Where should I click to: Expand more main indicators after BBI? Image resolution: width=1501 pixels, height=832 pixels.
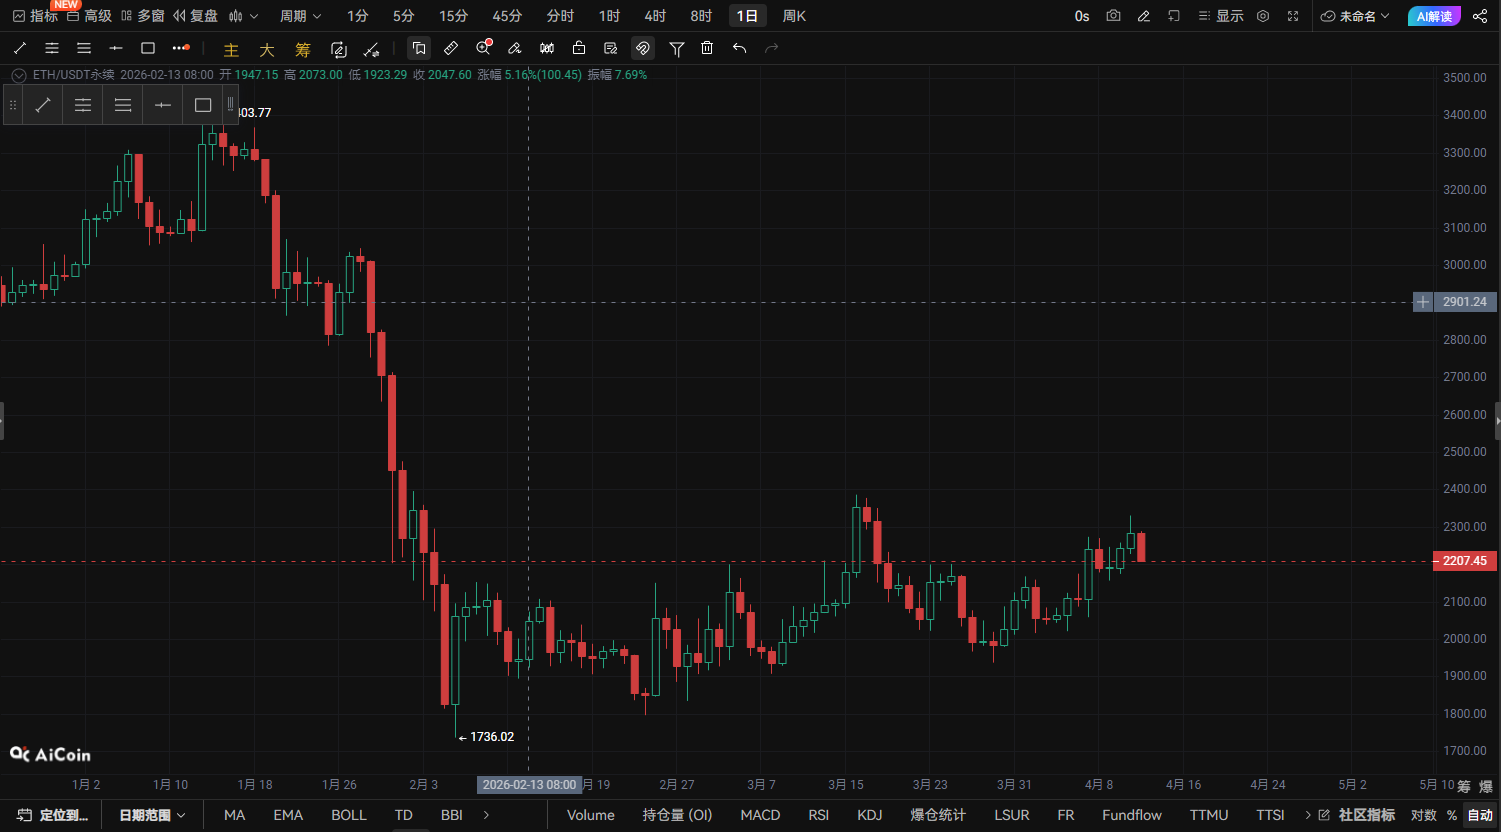tap(486, 815)
